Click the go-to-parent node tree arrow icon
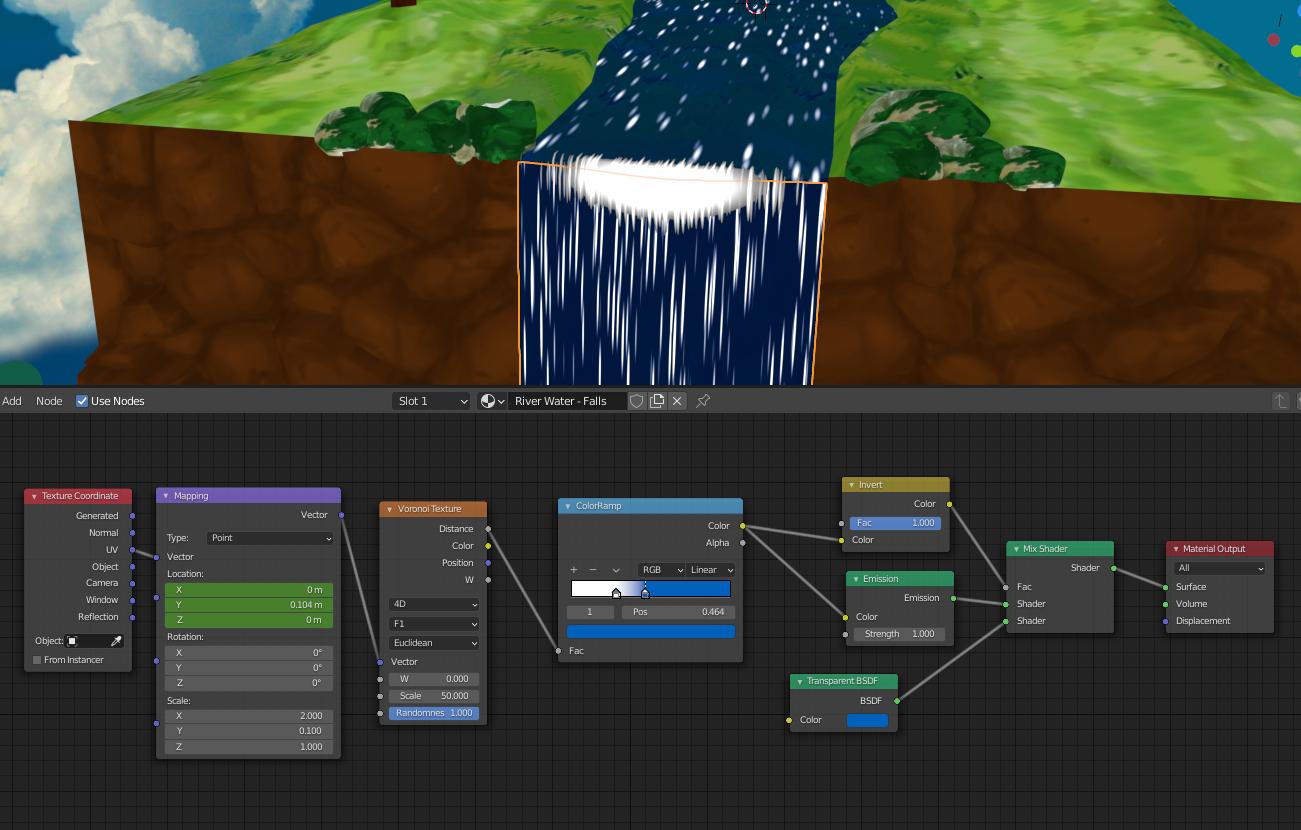 pyautogui.click(x=1280, y=401)
